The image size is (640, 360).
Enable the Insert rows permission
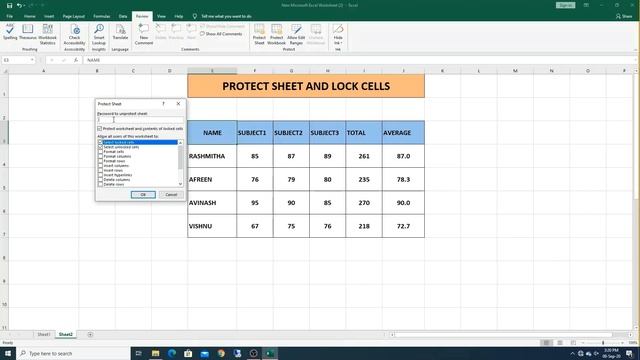[100, 170]
